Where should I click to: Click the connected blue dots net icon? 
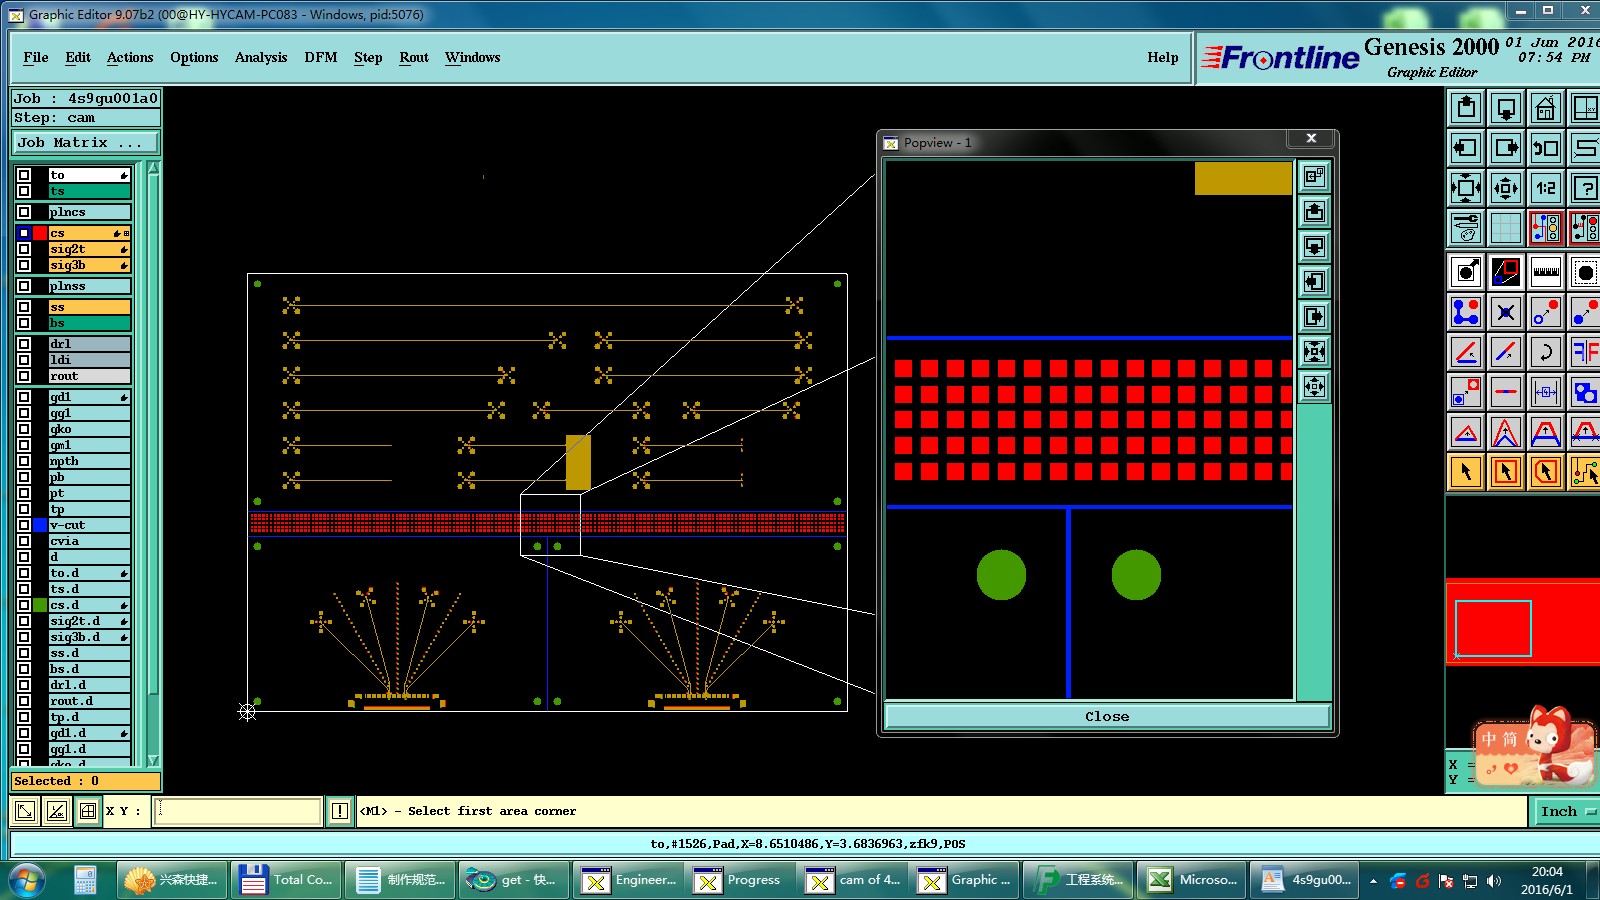[x=1466, y=312]
